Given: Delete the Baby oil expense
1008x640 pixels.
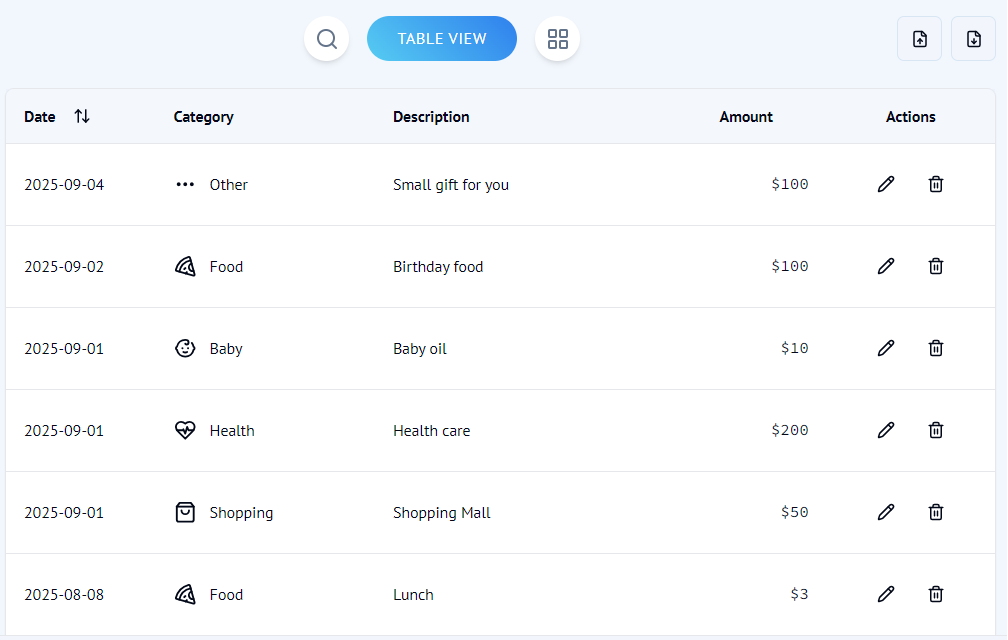Looking at the screenshot, I should pyautogui.click(x=936, y=348).
